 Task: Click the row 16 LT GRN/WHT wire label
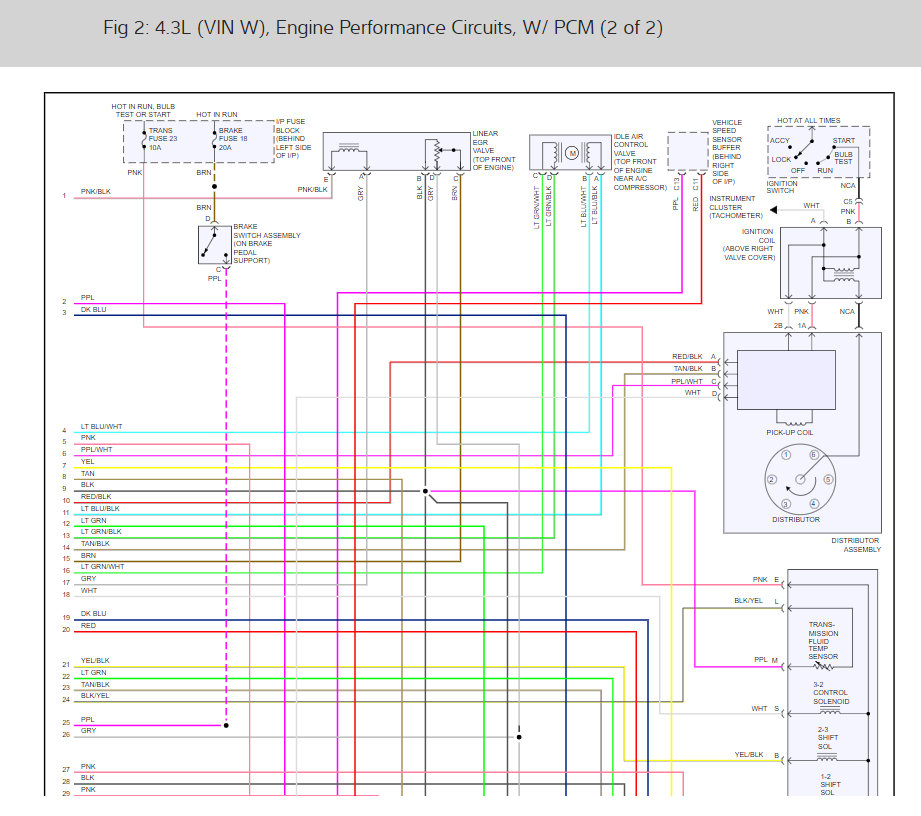[x=102, y=567]
